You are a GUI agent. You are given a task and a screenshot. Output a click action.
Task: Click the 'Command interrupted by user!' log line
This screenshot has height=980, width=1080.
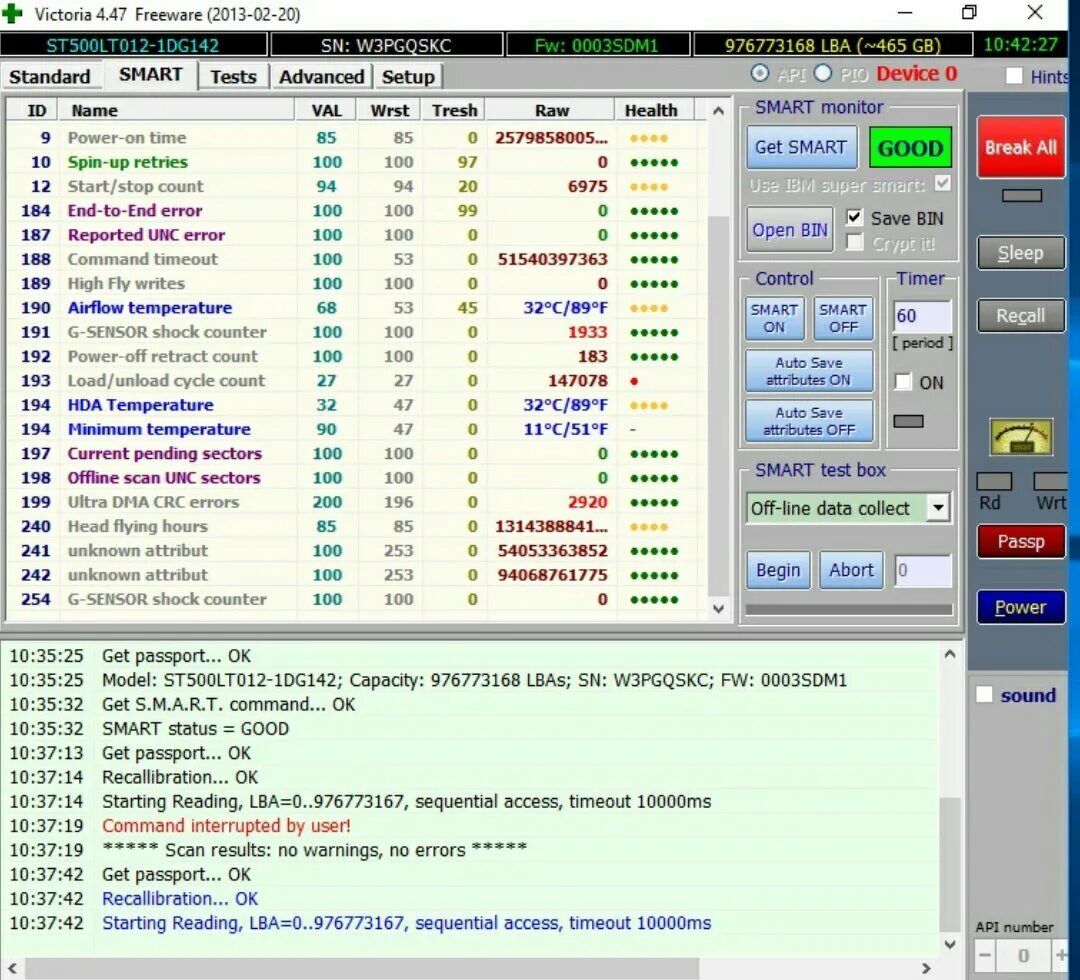point(226,826)
